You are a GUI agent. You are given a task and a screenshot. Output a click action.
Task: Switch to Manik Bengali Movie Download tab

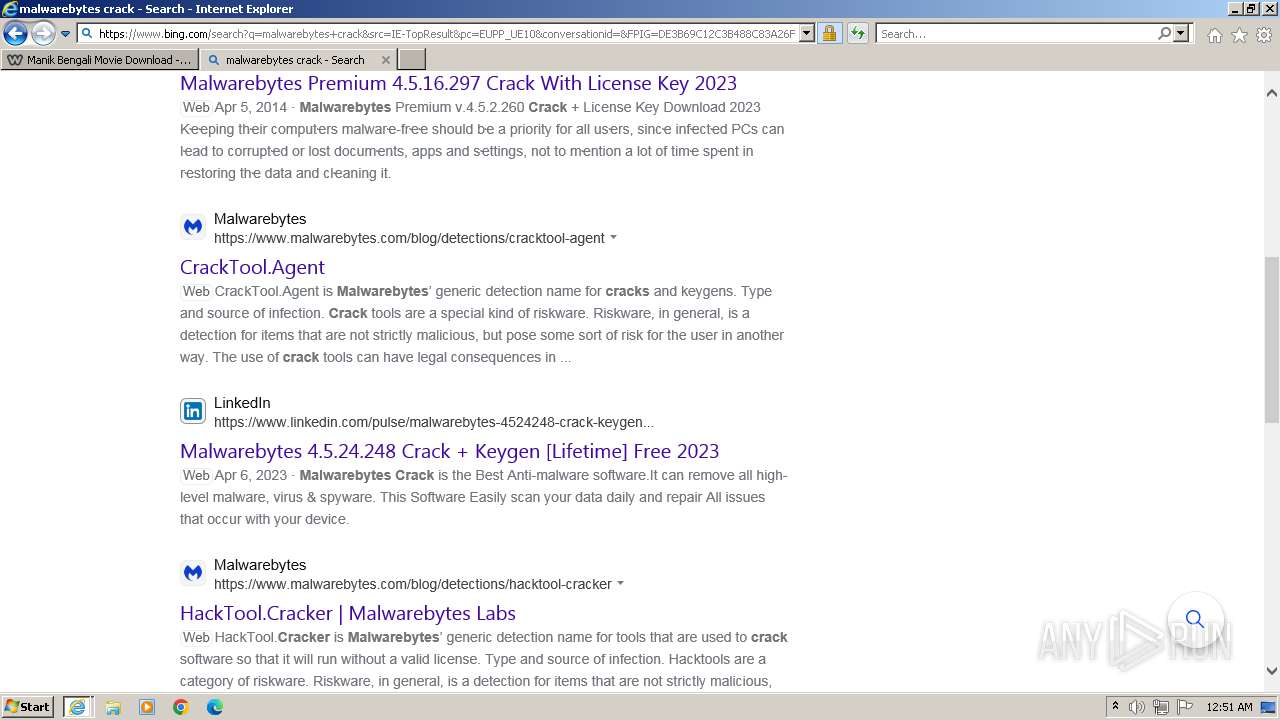pos(100,59)
